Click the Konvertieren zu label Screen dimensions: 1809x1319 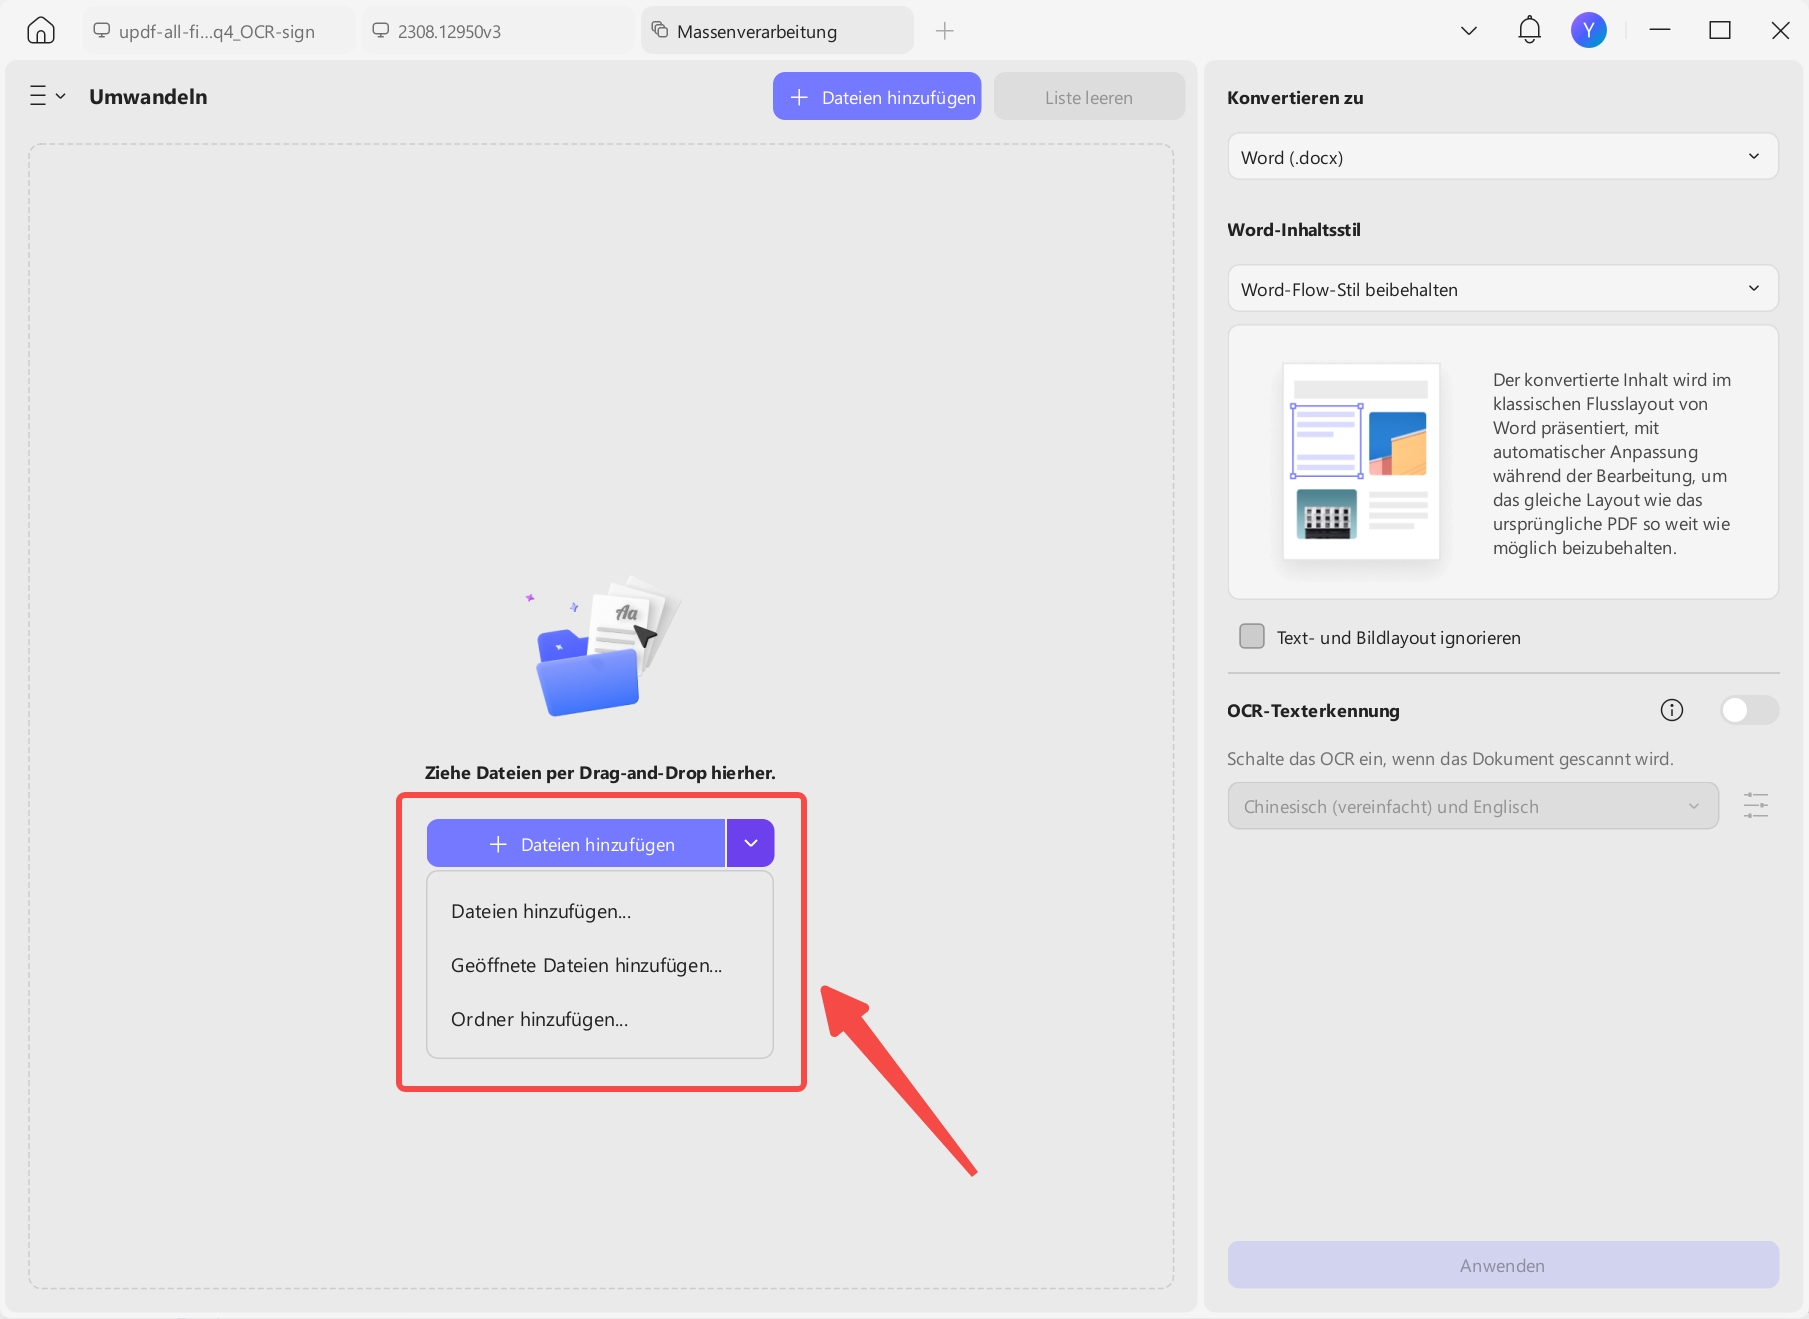click(x=1295, y=98)
